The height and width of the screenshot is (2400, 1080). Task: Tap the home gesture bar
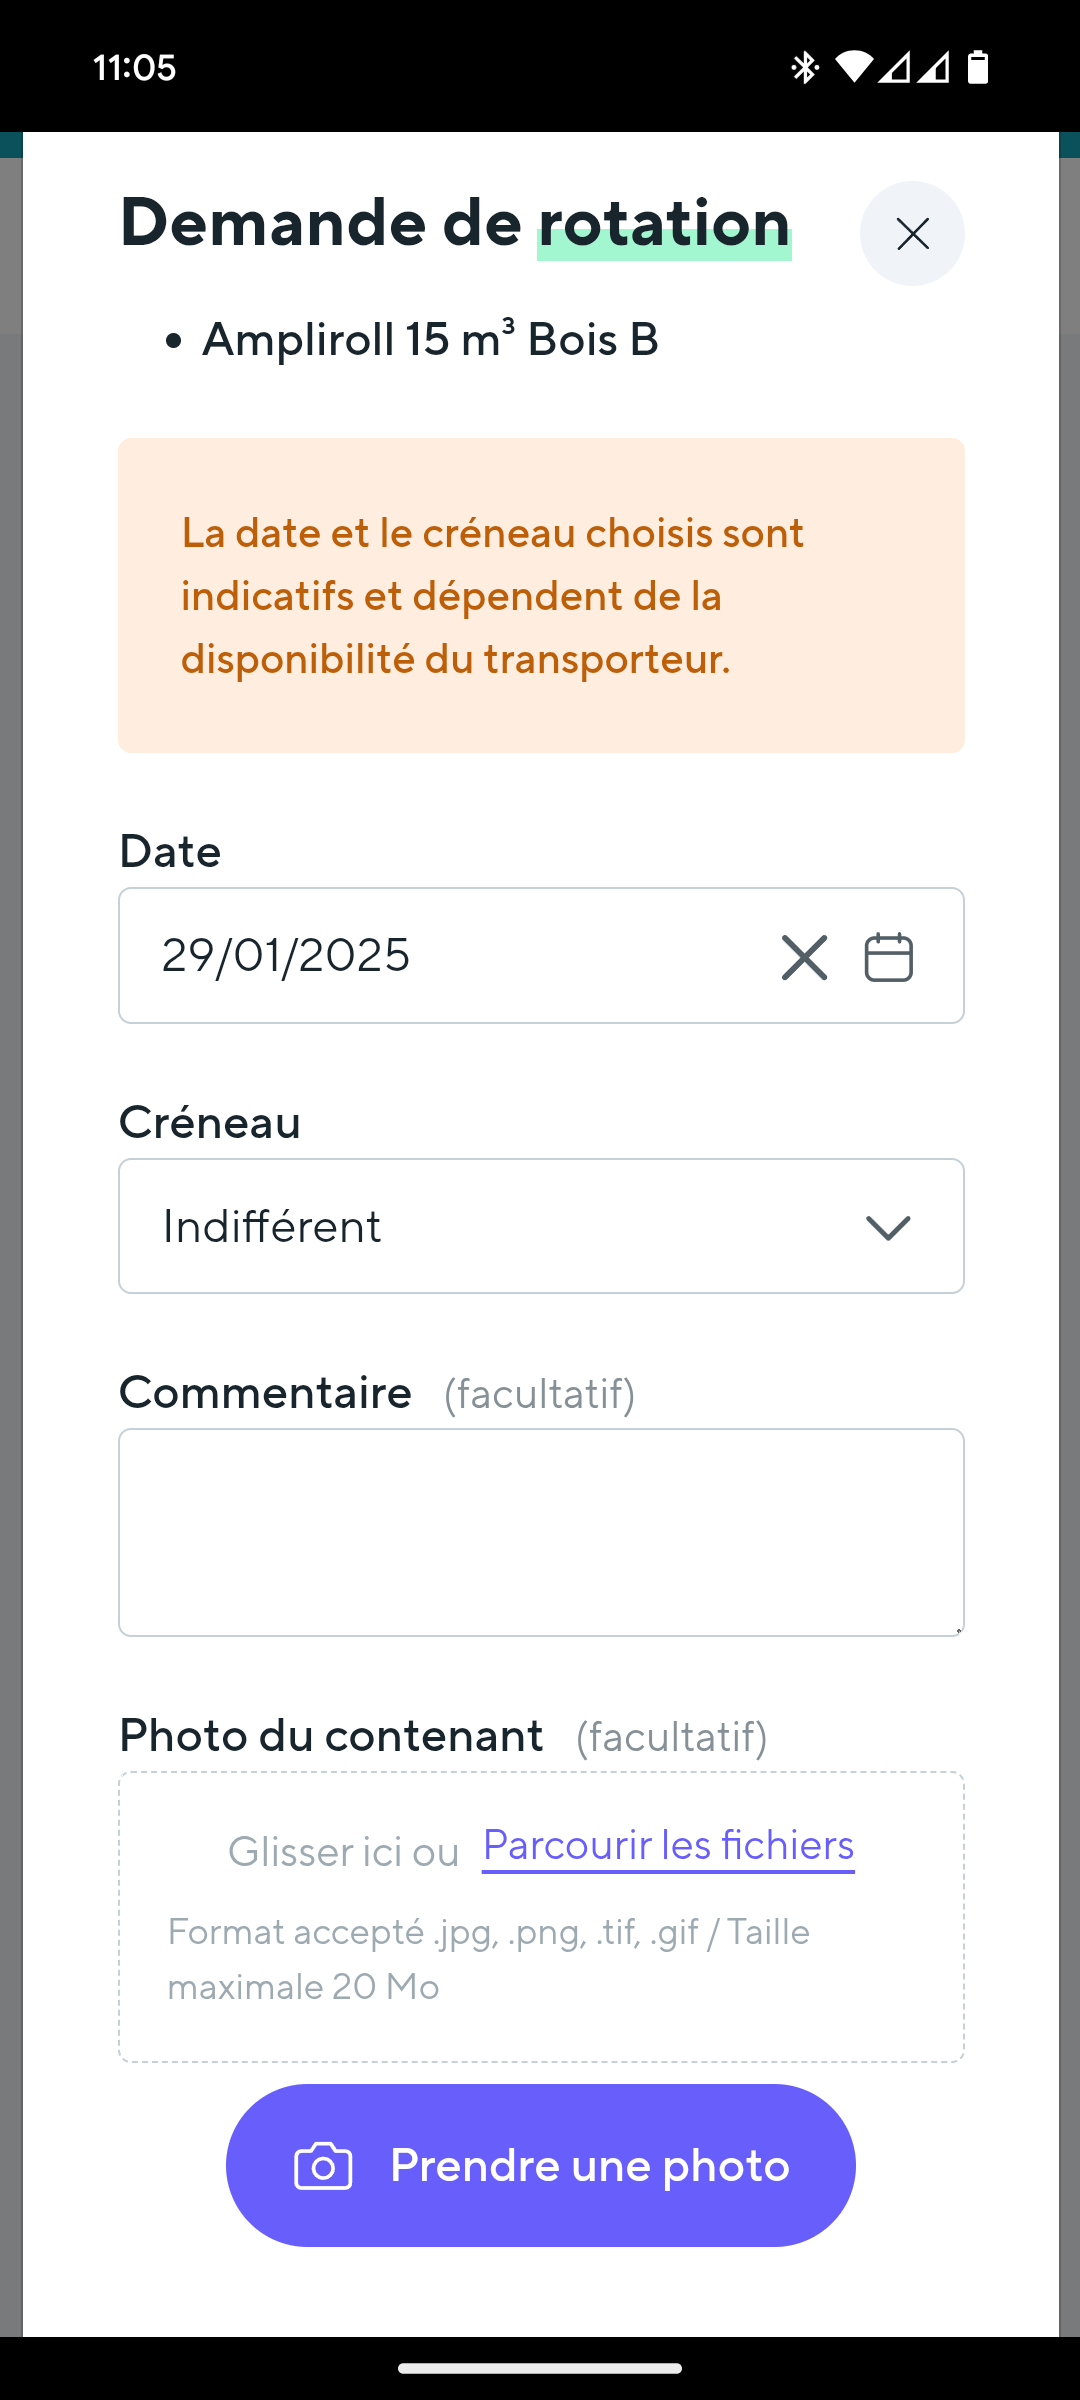click(x=540, y=2368)
